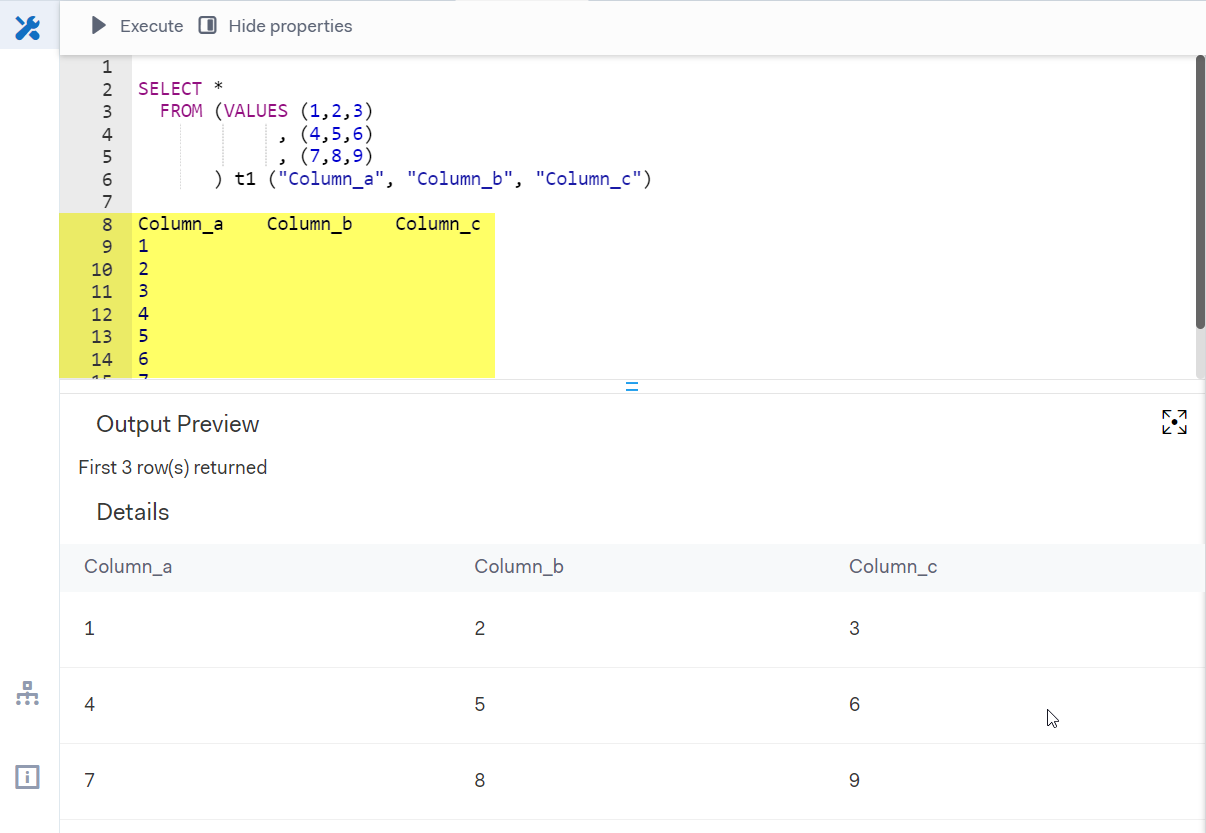Click highlighted line 8 Column_a text
The height and width of the screenshot is (833, 1206).
tap(181, 224)
